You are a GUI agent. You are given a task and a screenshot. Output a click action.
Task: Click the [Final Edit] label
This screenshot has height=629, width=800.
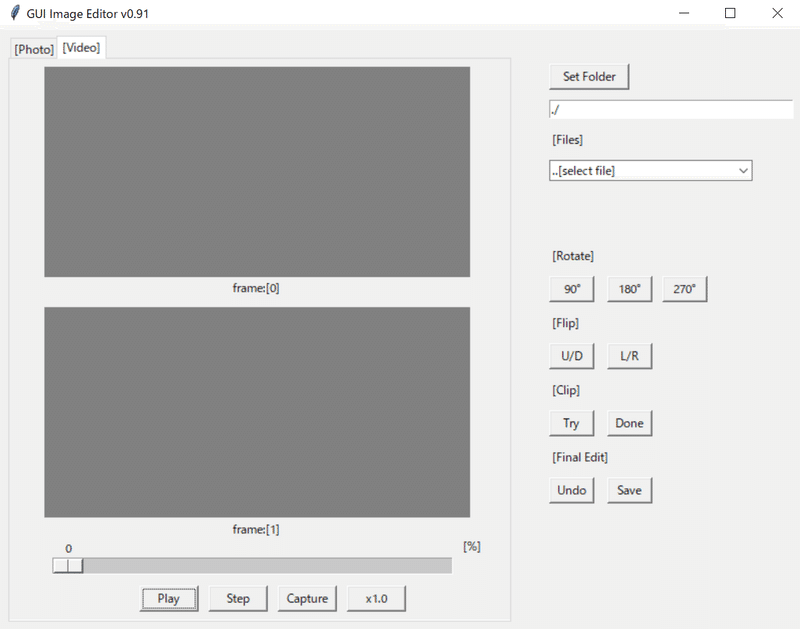580,458
